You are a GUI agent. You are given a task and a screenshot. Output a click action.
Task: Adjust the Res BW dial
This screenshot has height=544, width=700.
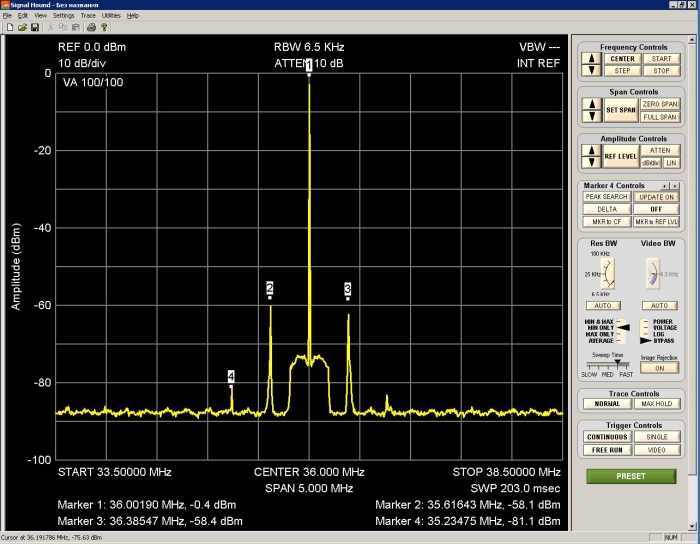(x=608, y=274)
